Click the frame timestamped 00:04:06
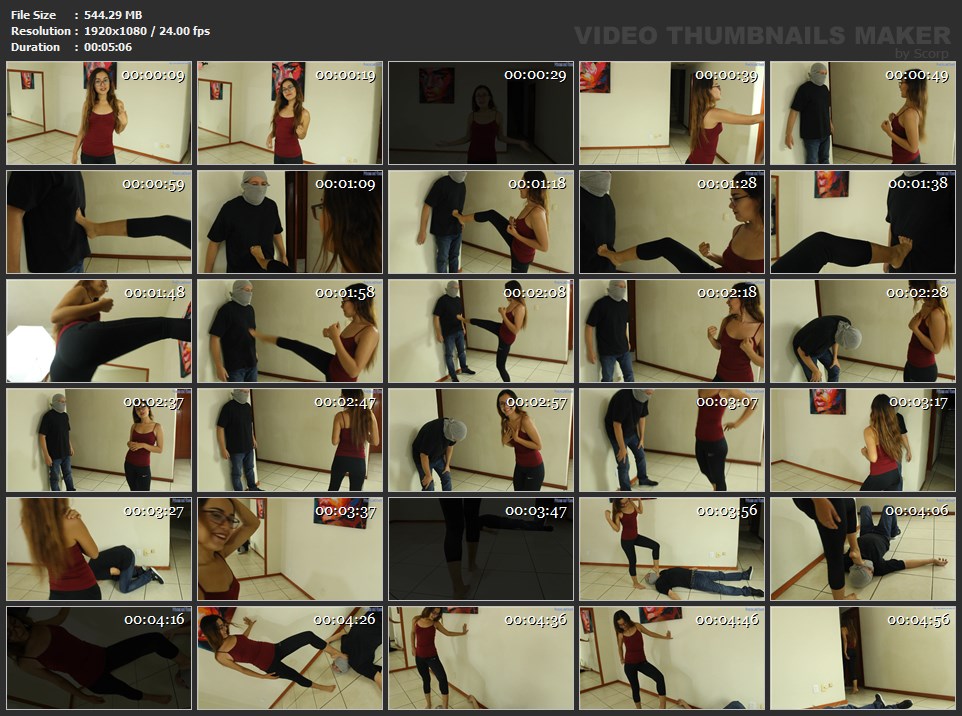This screenshot has height=716, width=962. click(x=863, y=549)
